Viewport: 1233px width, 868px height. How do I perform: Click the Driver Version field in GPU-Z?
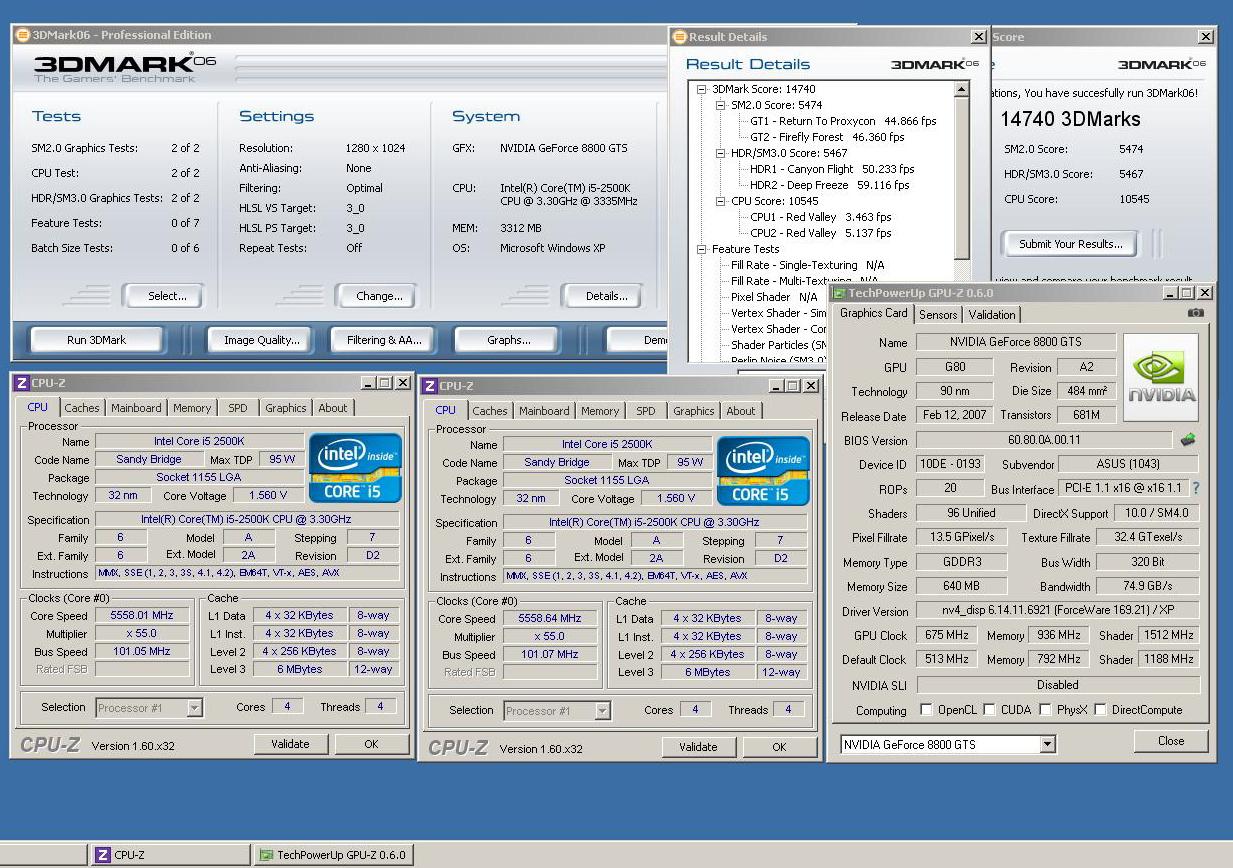[1058, 611]
